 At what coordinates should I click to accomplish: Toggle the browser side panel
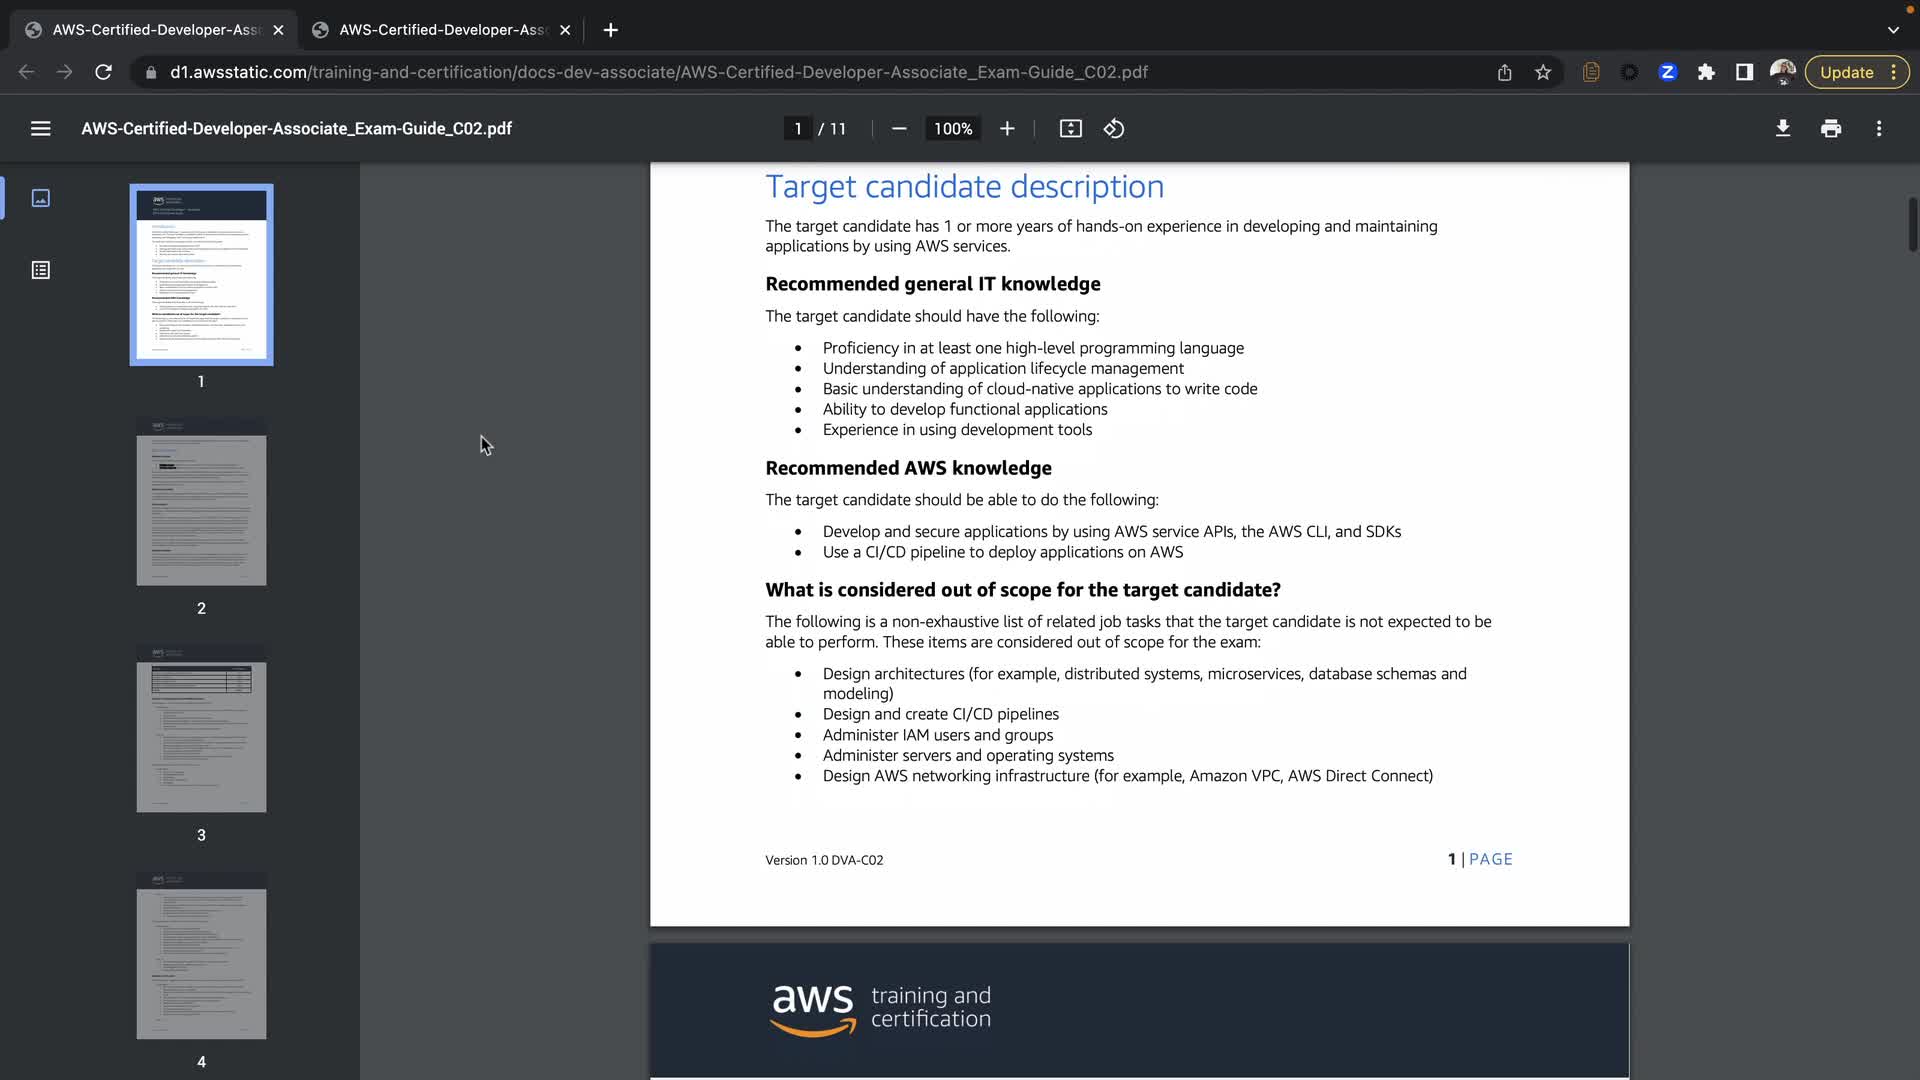point(1744,72)
